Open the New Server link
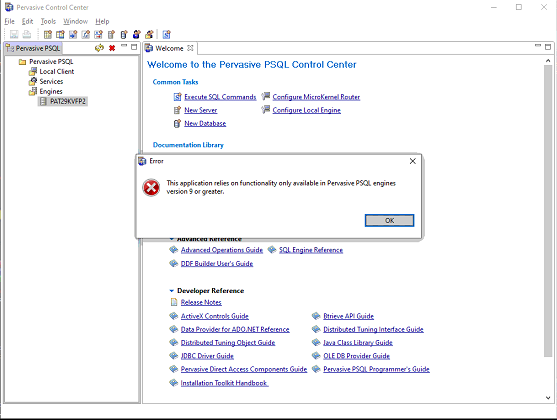Screen dimensions: 557x420 (200, 110)
